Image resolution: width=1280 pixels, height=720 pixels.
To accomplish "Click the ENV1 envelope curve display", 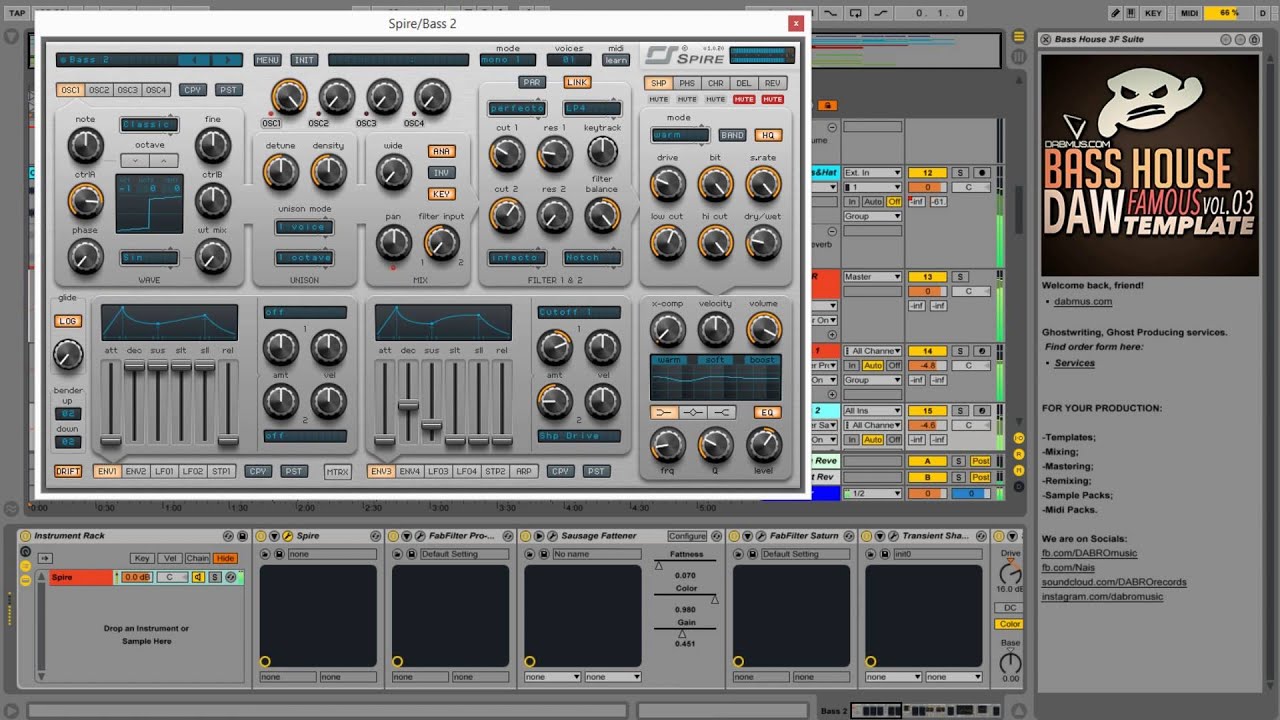I will pos(169,323).
